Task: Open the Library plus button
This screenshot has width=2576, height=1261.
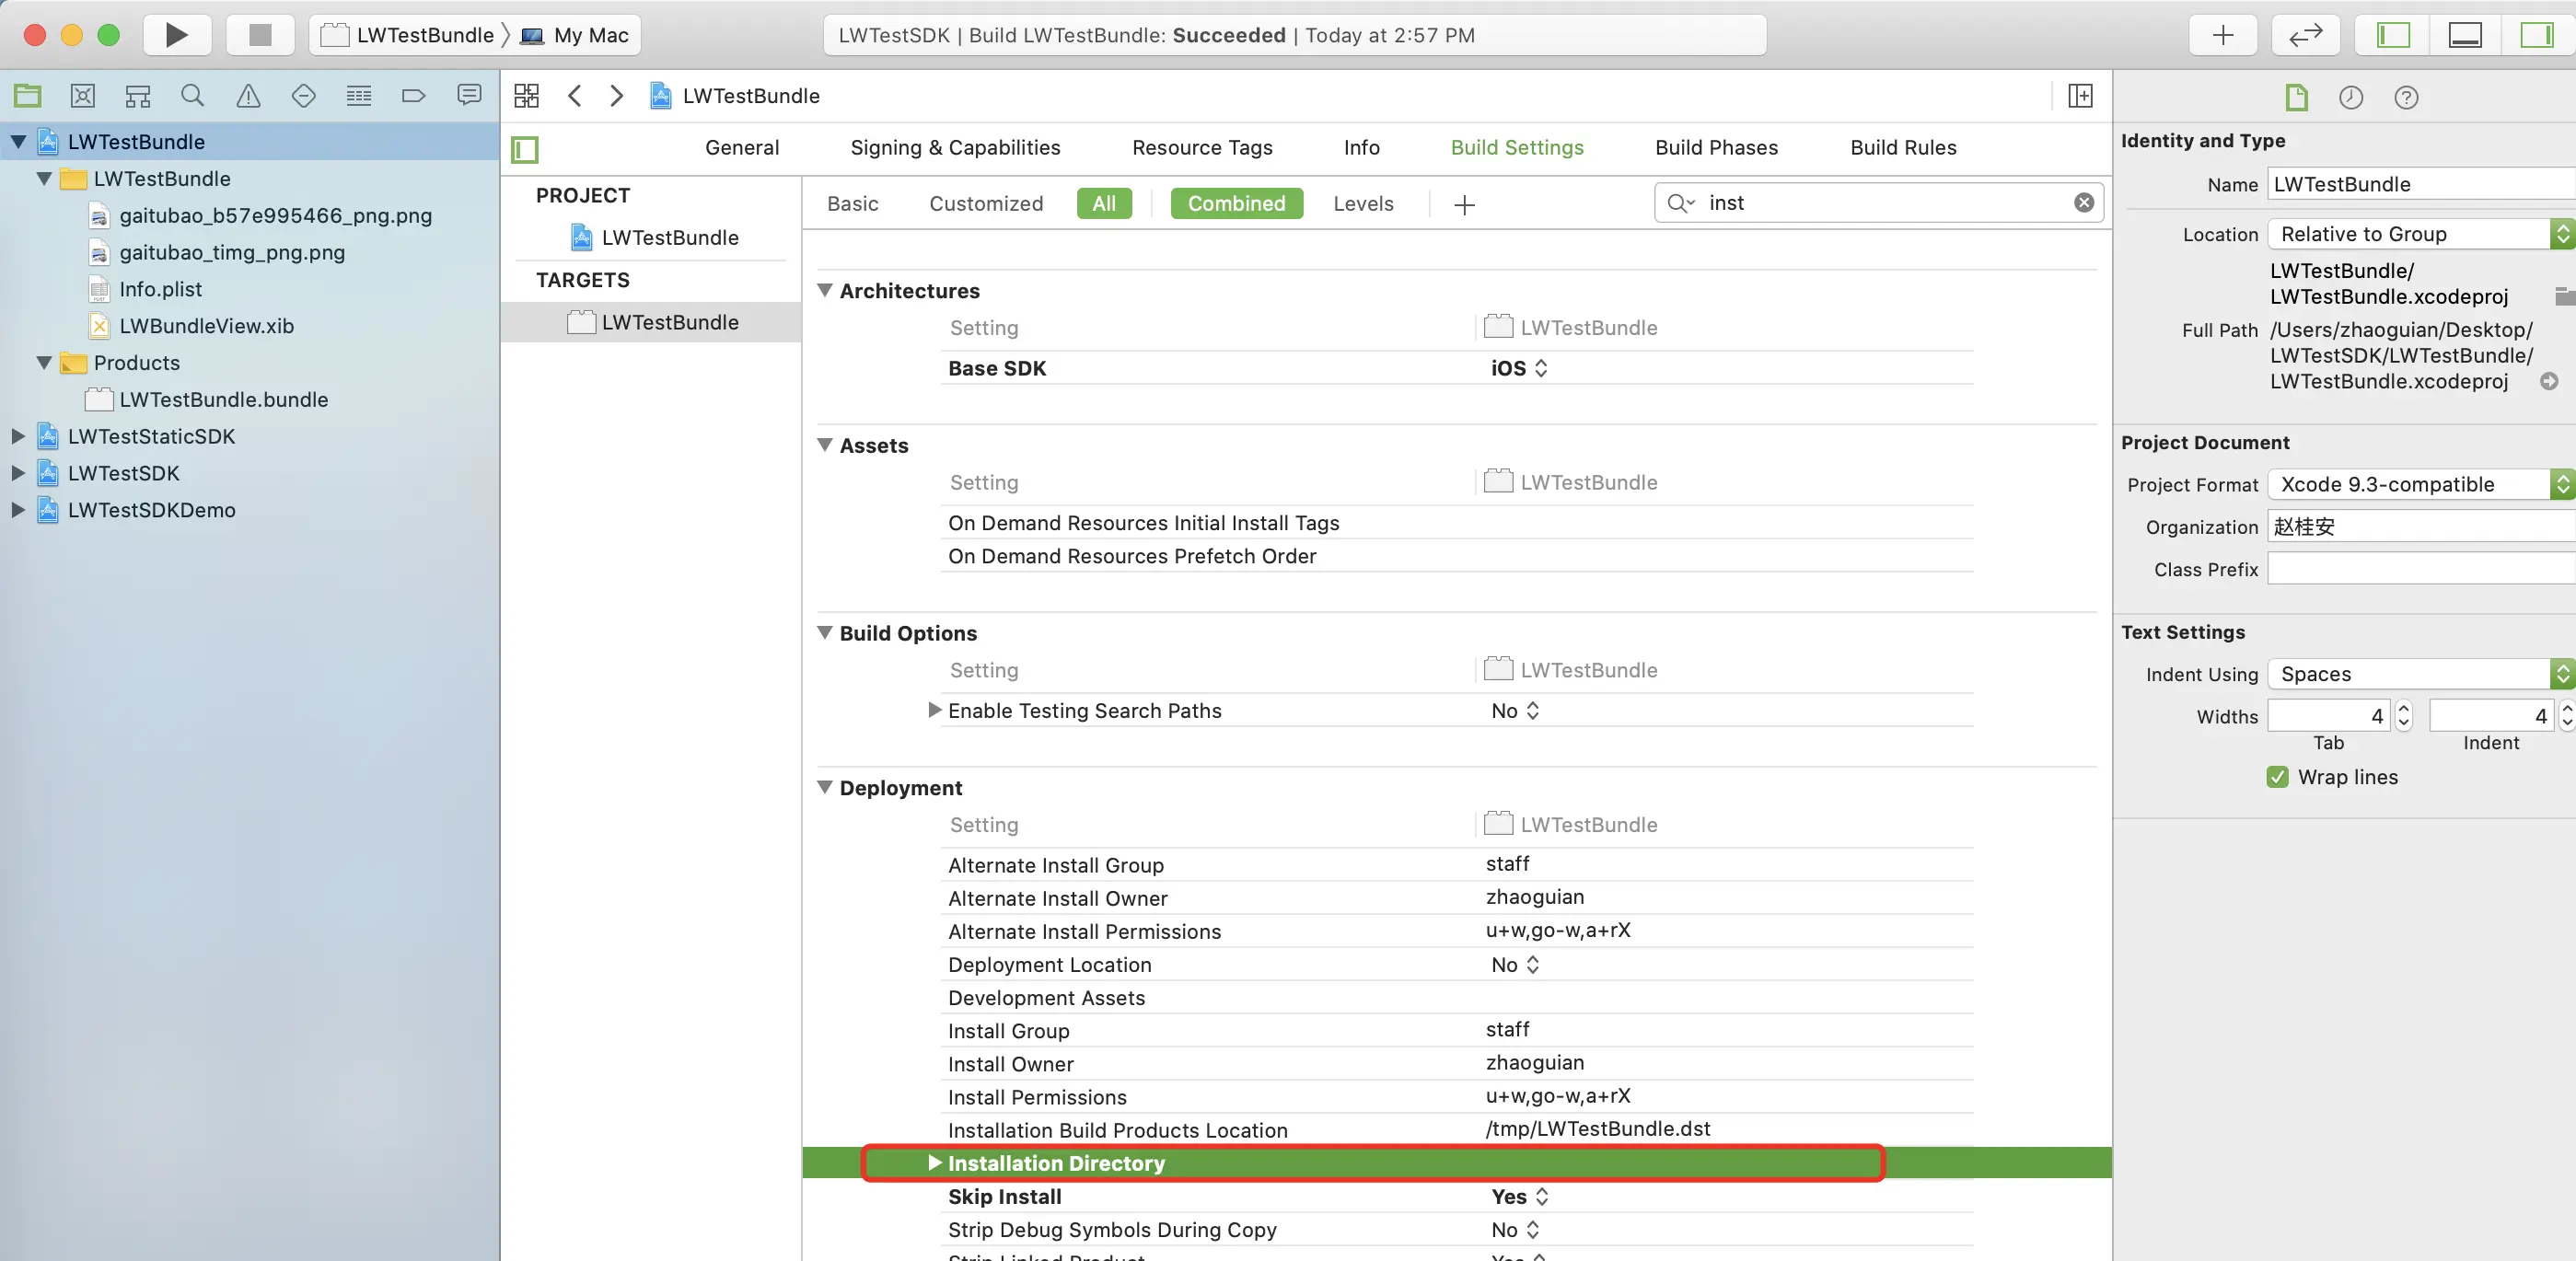Action: 2222,35
